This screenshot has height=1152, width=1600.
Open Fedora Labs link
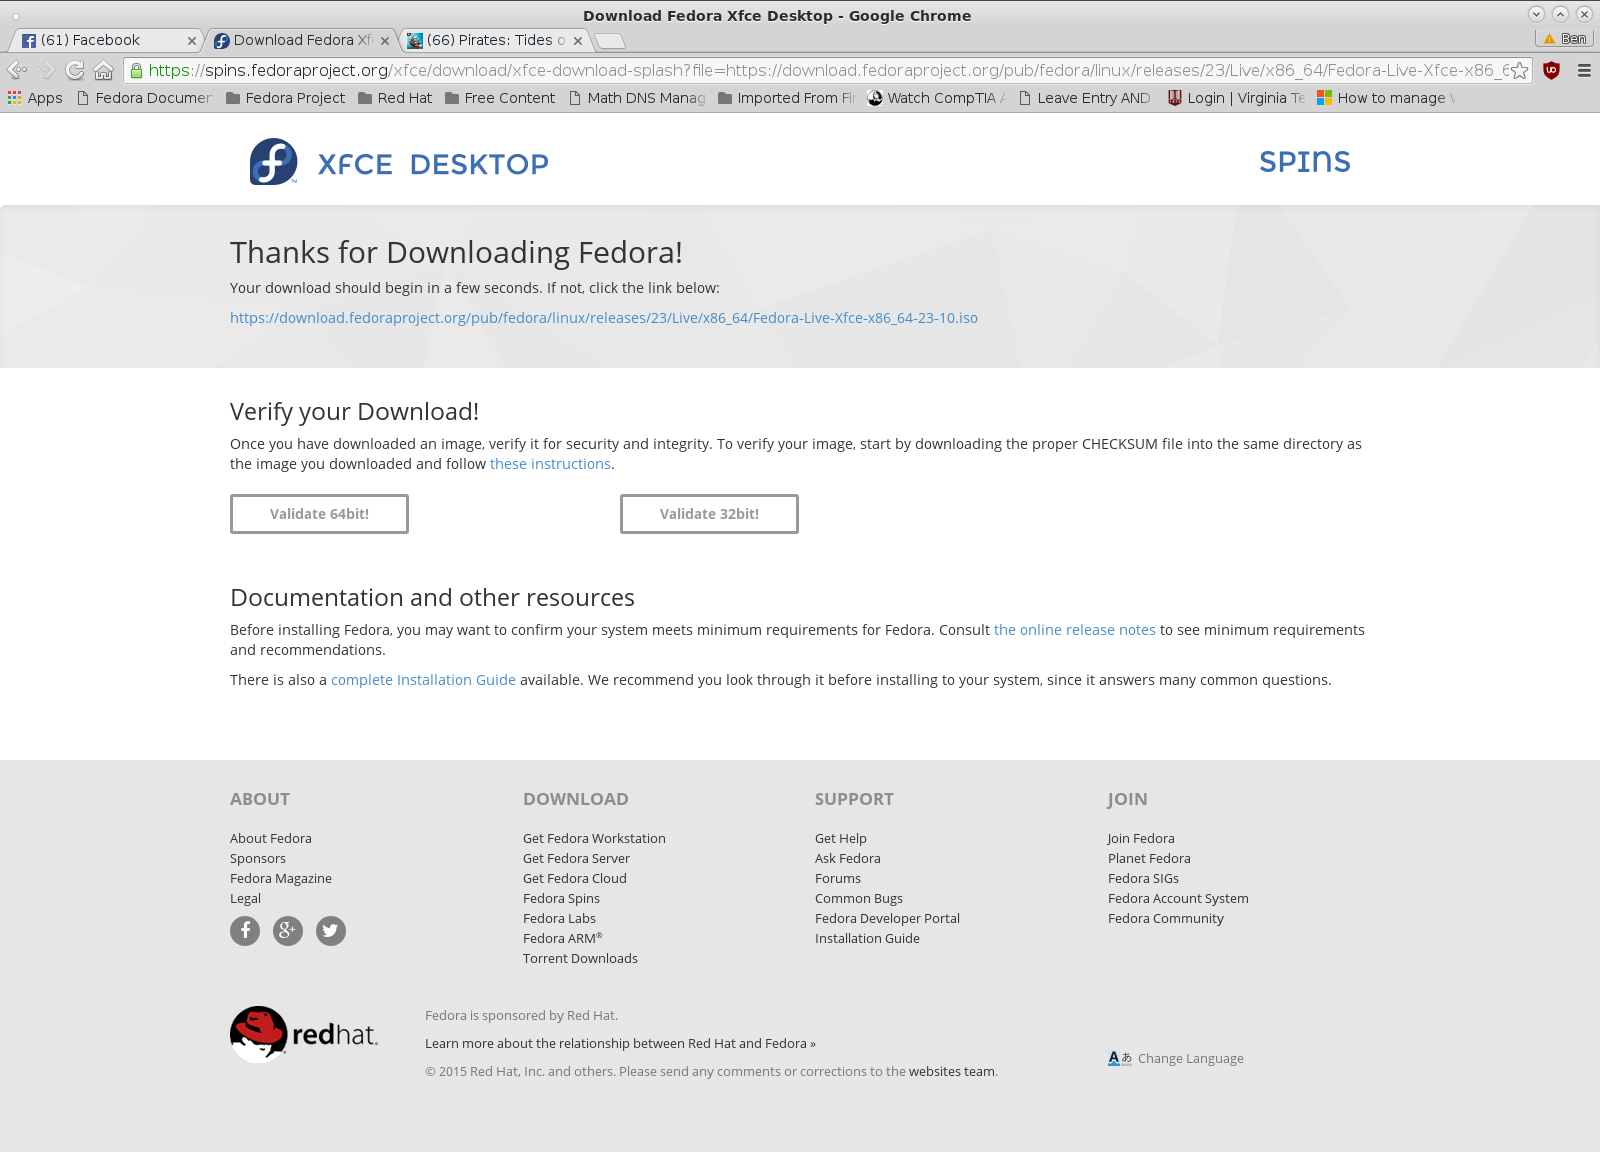click(559, 918)
